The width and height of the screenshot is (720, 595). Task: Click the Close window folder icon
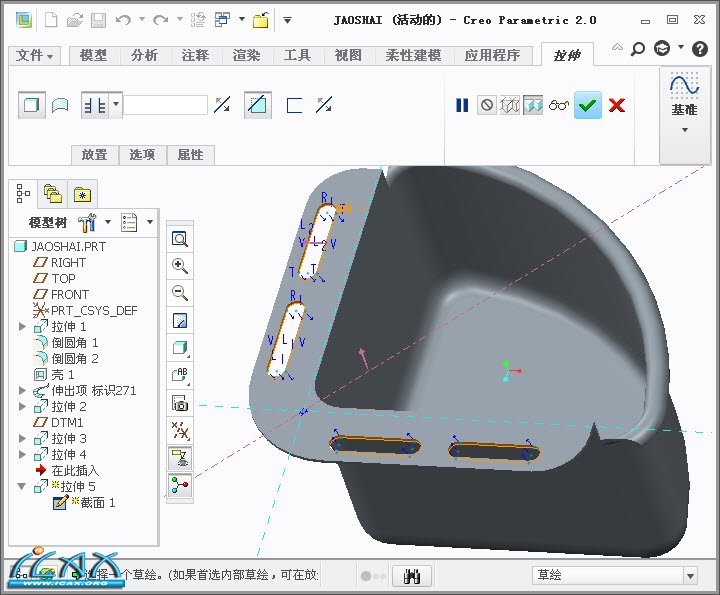click(261, 20)
